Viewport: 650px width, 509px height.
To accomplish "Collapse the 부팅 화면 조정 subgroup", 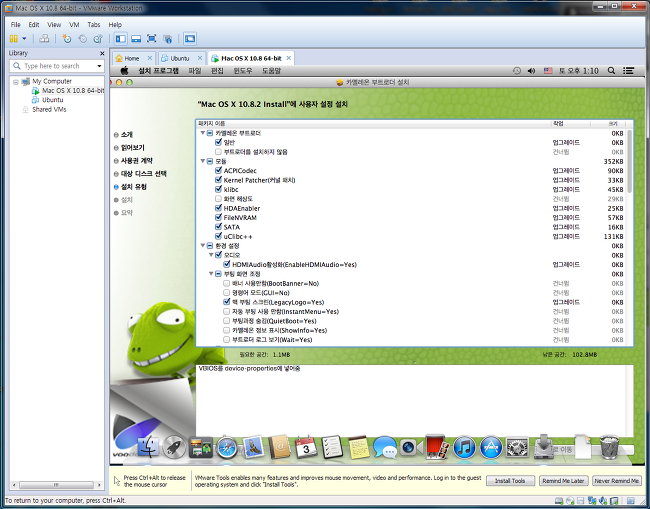I will tap(211, 274).
